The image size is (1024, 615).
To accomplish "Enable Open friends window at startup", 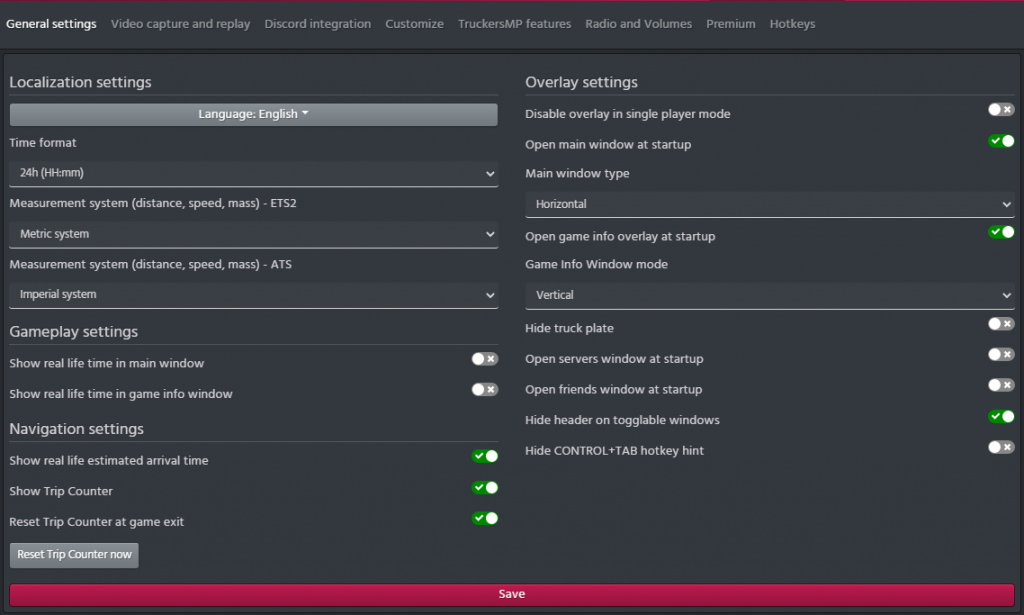I will coord(1000,385).
